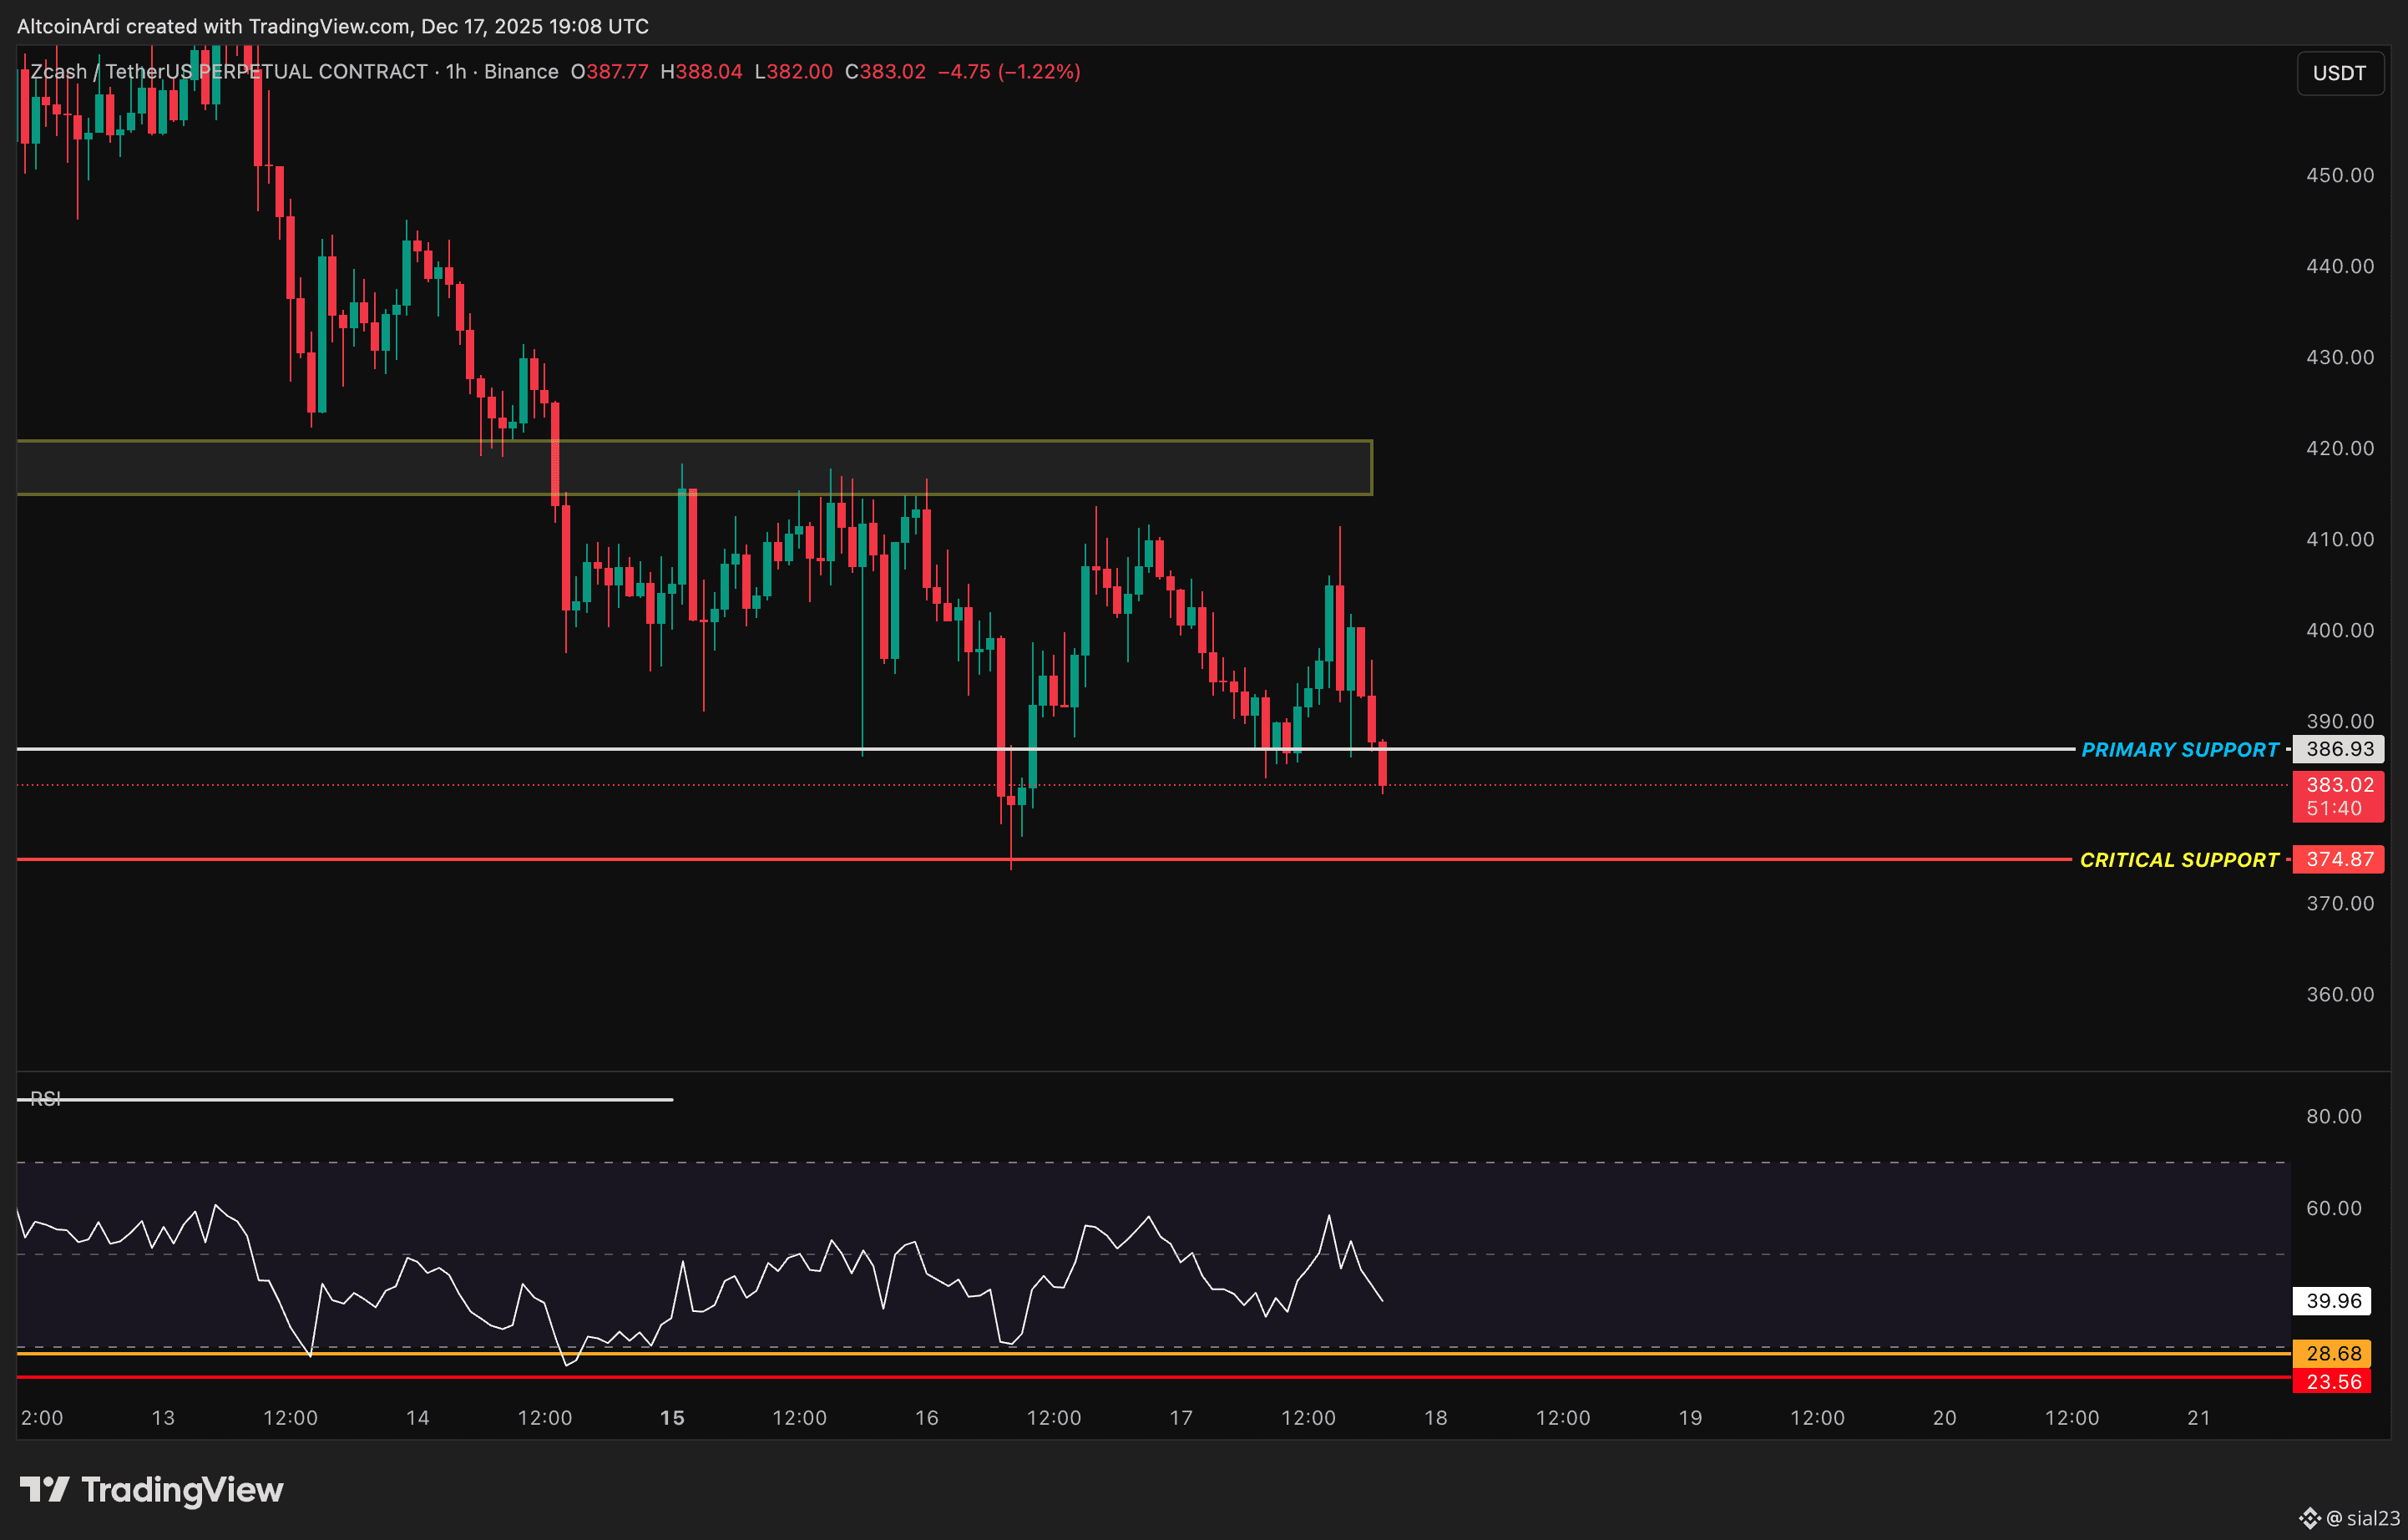The width and height of the screenshot is (2408, 1540).
Task: Click the 80.00 RSI axis label
Action: click(2333, 1116)
